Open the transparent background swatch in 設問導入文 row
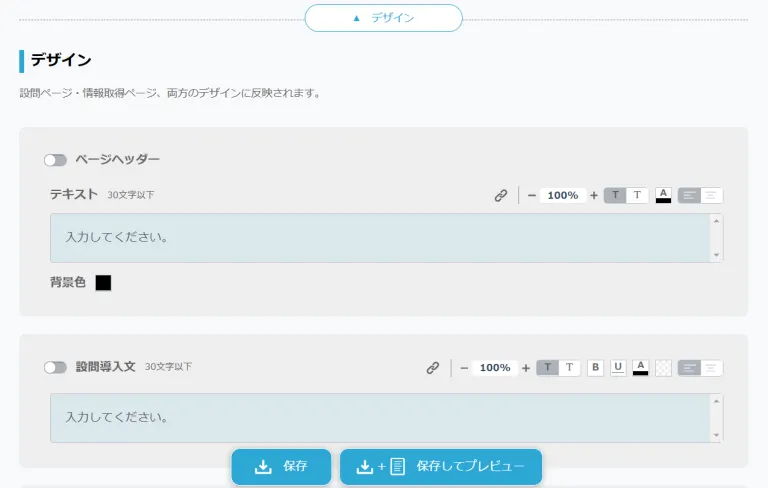Image resolution: width=768 pixels, height=488 pixels. click(663, 368)
